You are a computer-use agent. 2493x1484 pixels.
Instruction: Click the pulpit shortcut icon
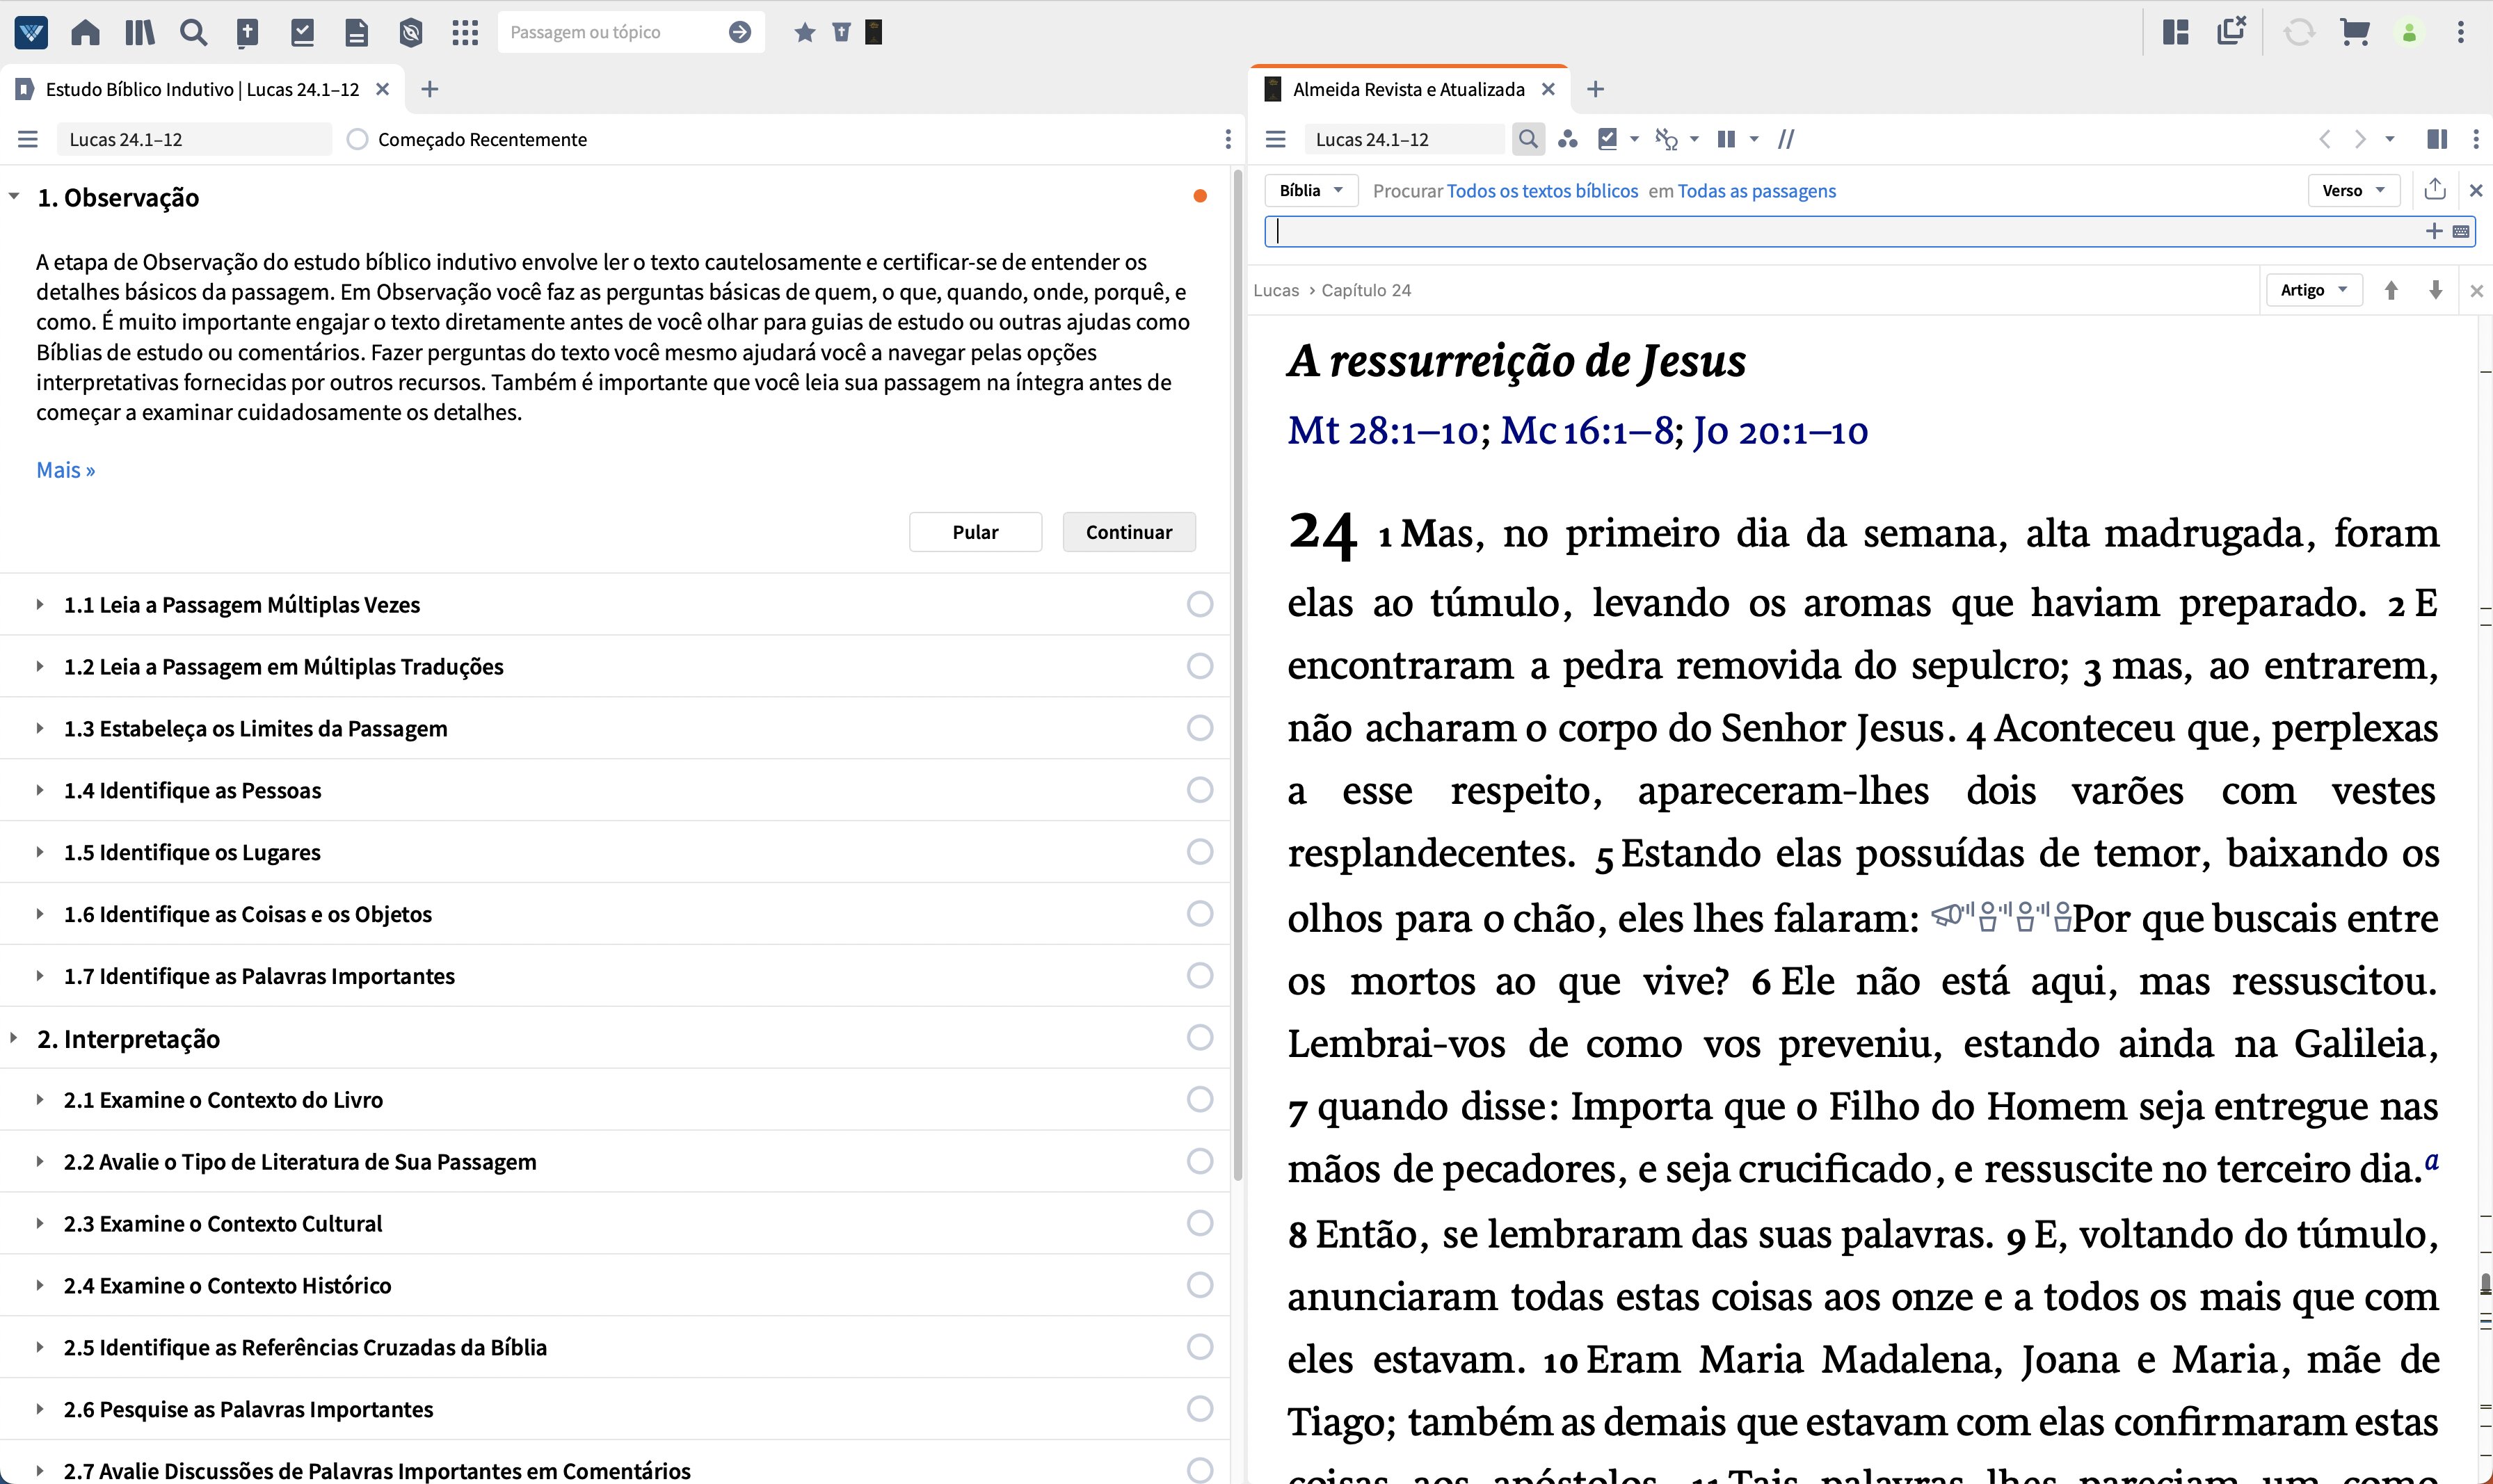(x=841, y=32)
